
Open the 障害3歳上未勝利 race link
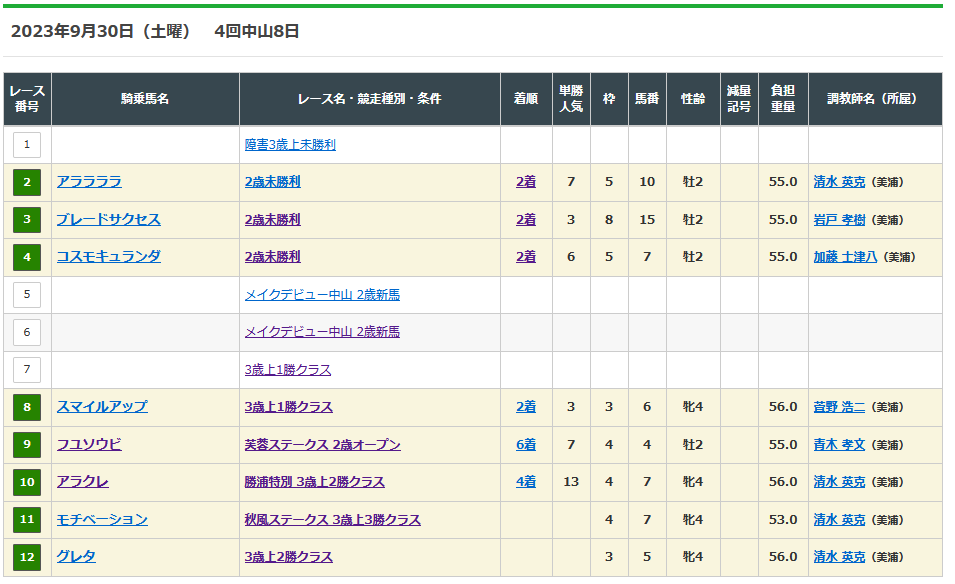click(290, 145)
